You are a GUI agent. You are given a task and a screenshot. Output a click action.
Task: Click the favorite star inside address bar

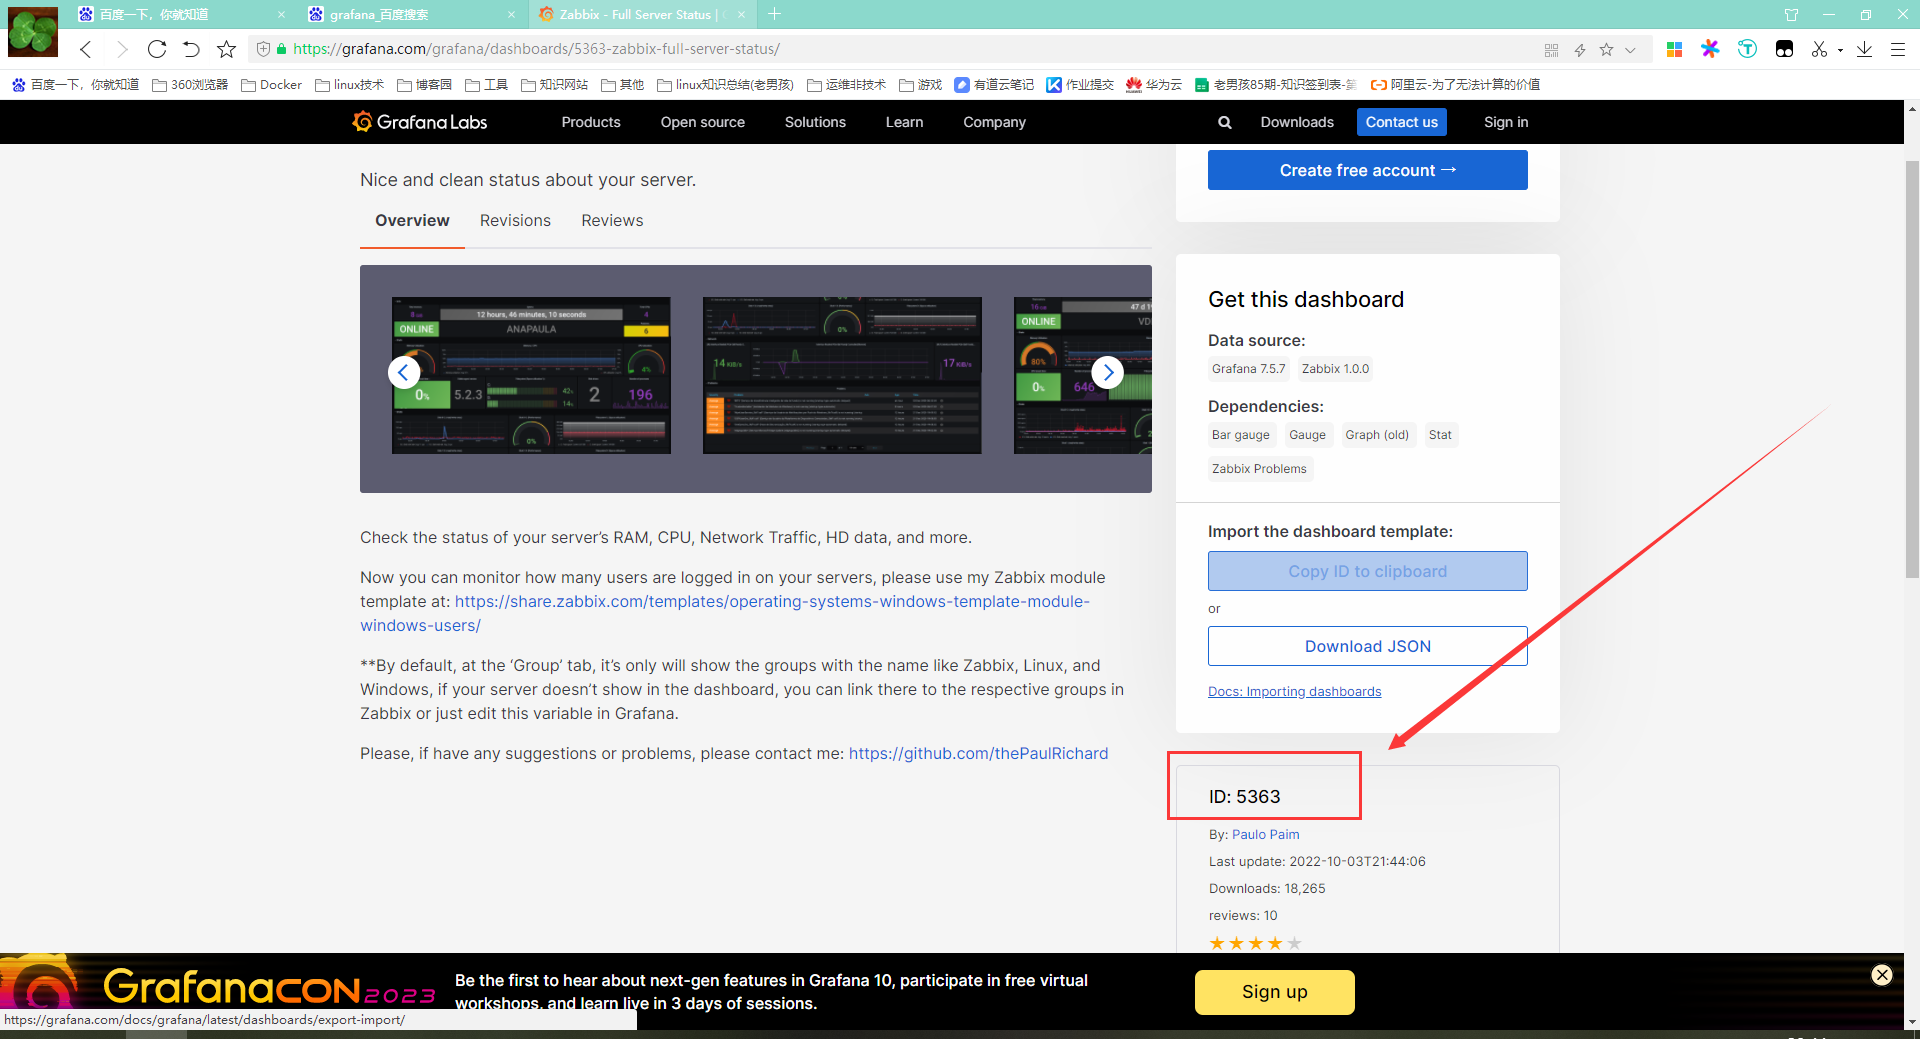pyautogui.click(x=1606, y=50)
